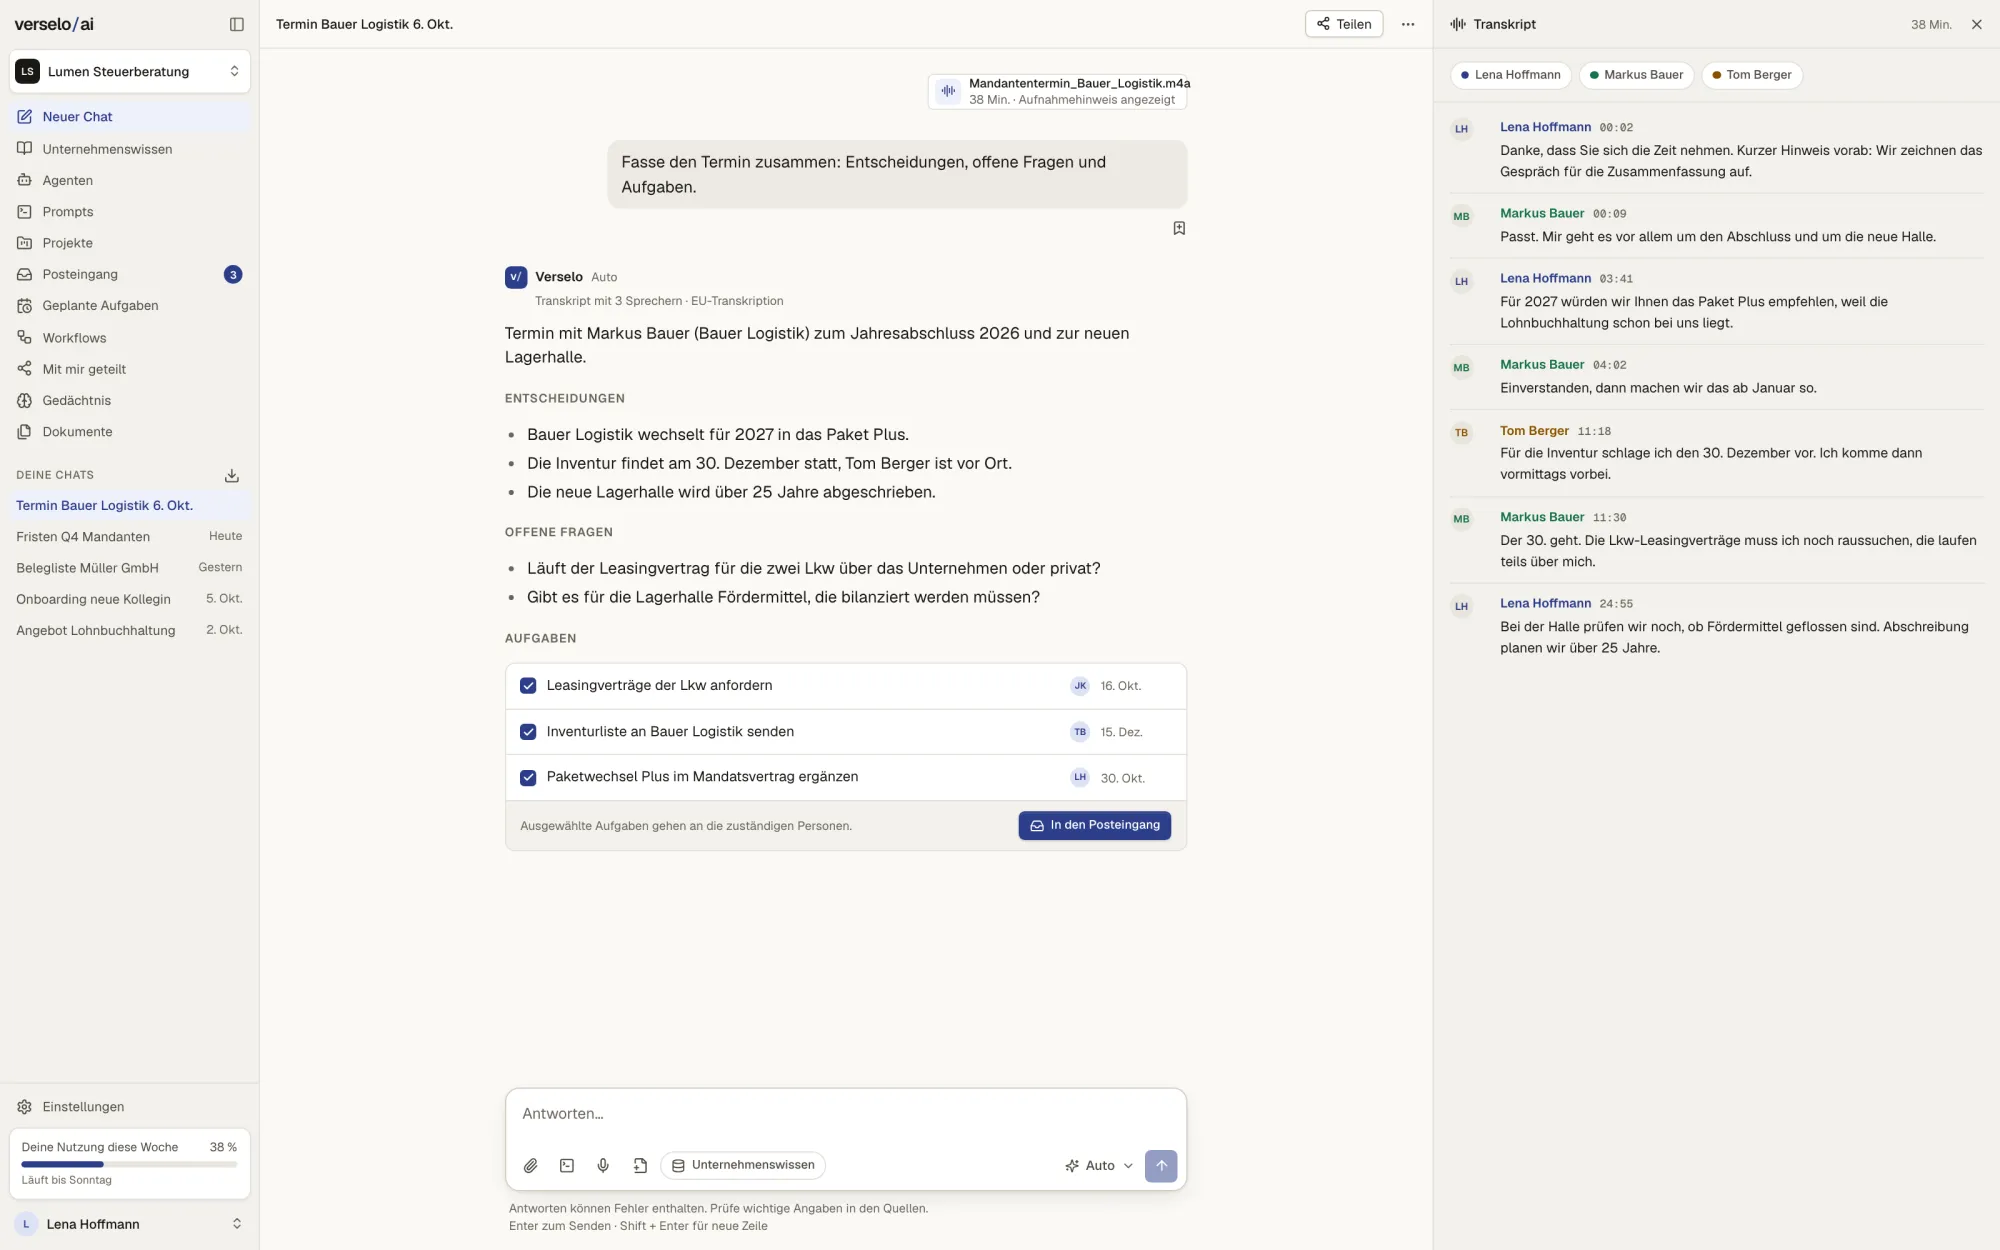Open Einstellungen at the sidebar bottom
2000x1250 pixels.
pyautogui.click(x=129, y=1106)
